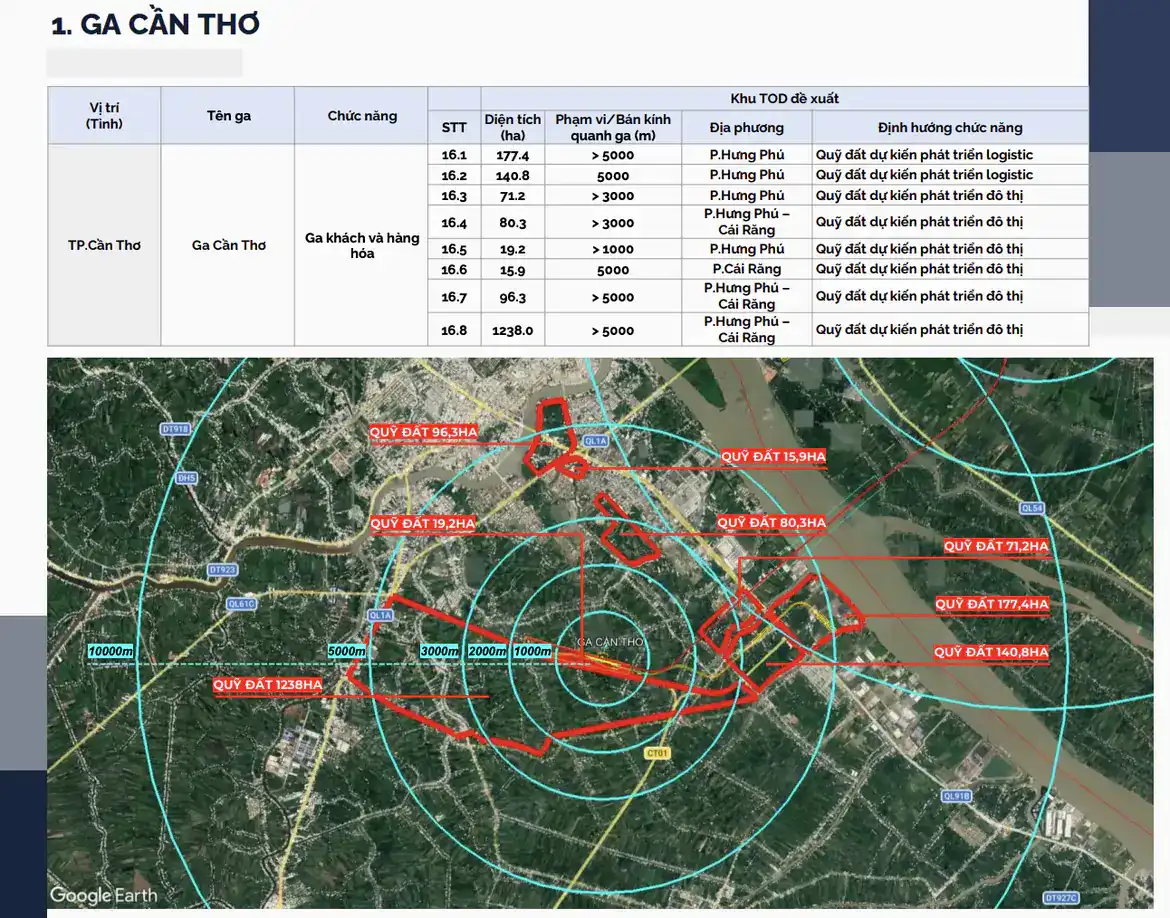This screenshot has height=918, width=1170.
Task: Click the "QUỸ ĐẤT 71,2HA" map label
Action: [996, 546]
